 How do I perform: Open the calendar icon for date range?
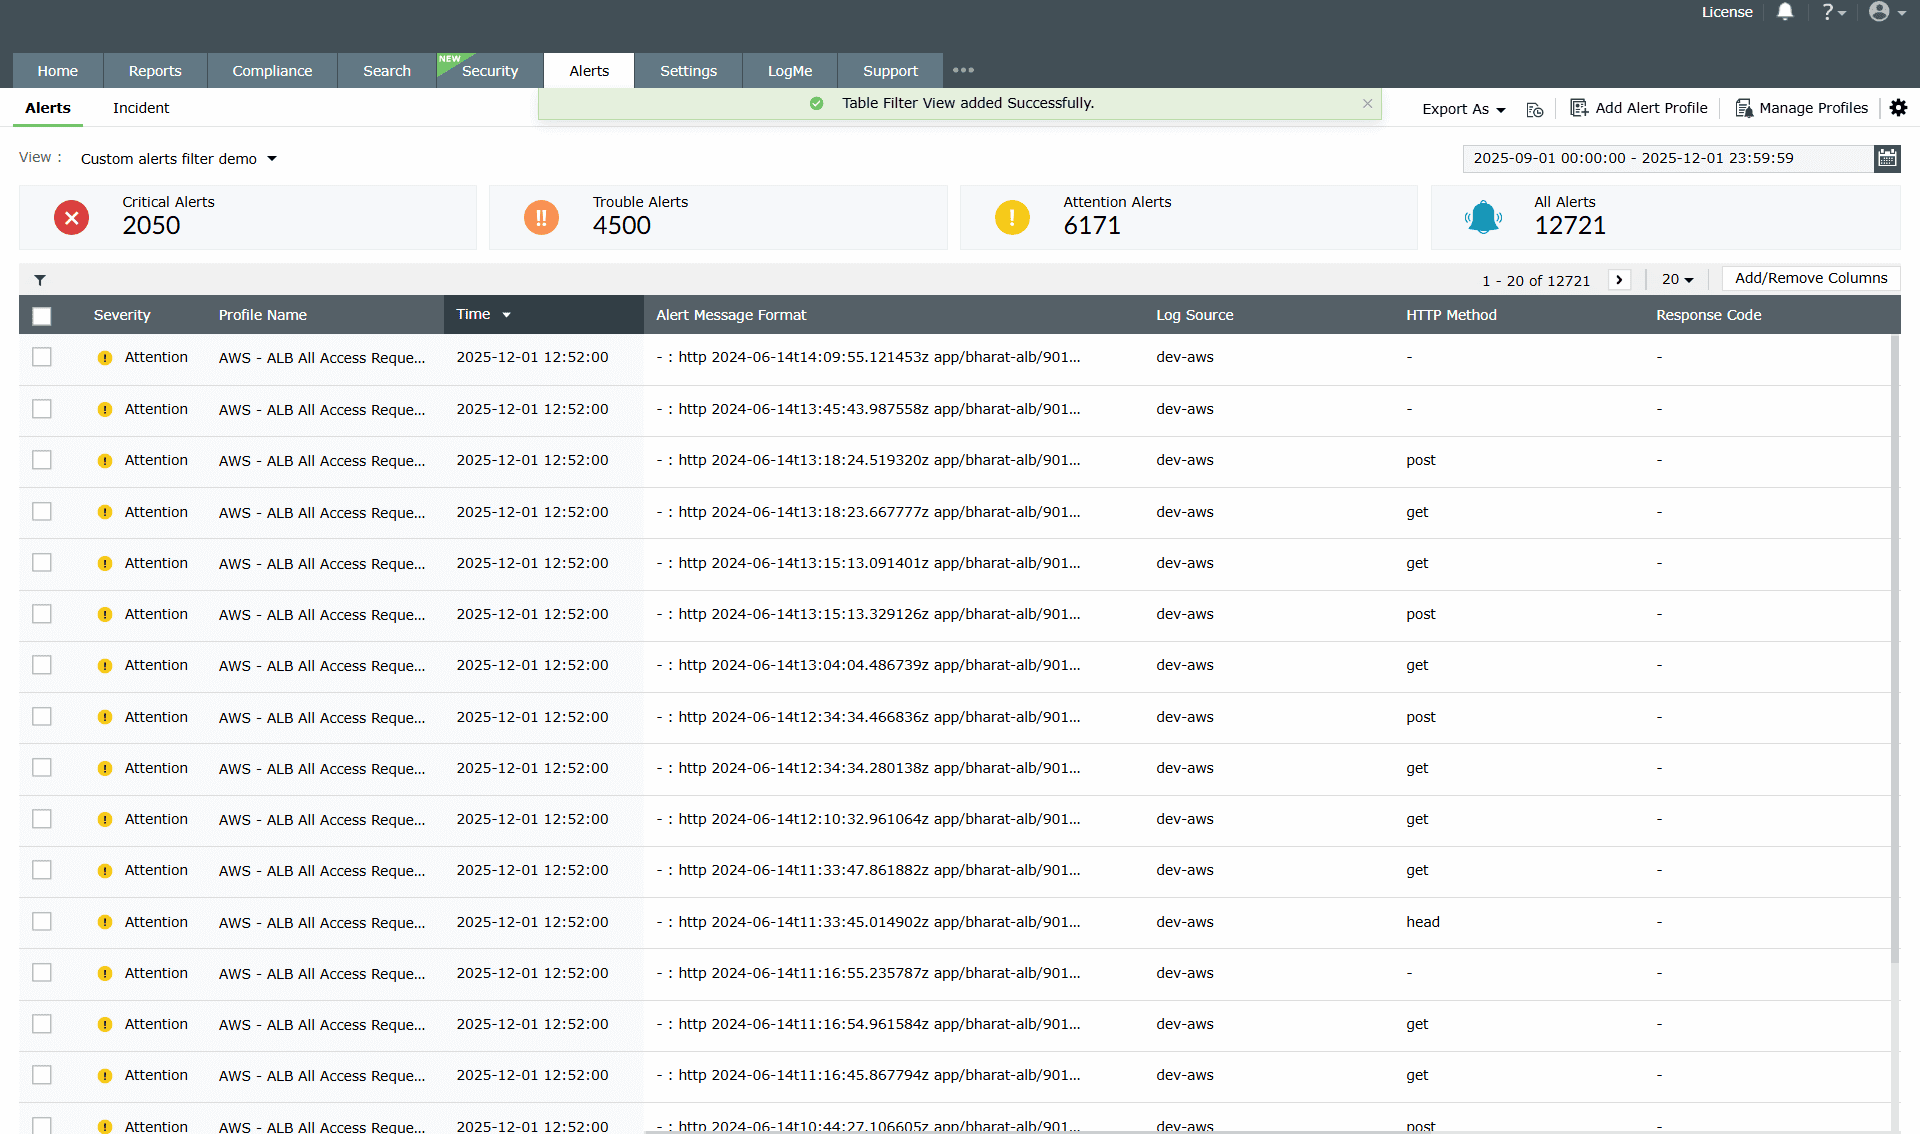pyautogui.click(x=1887, y=158)
